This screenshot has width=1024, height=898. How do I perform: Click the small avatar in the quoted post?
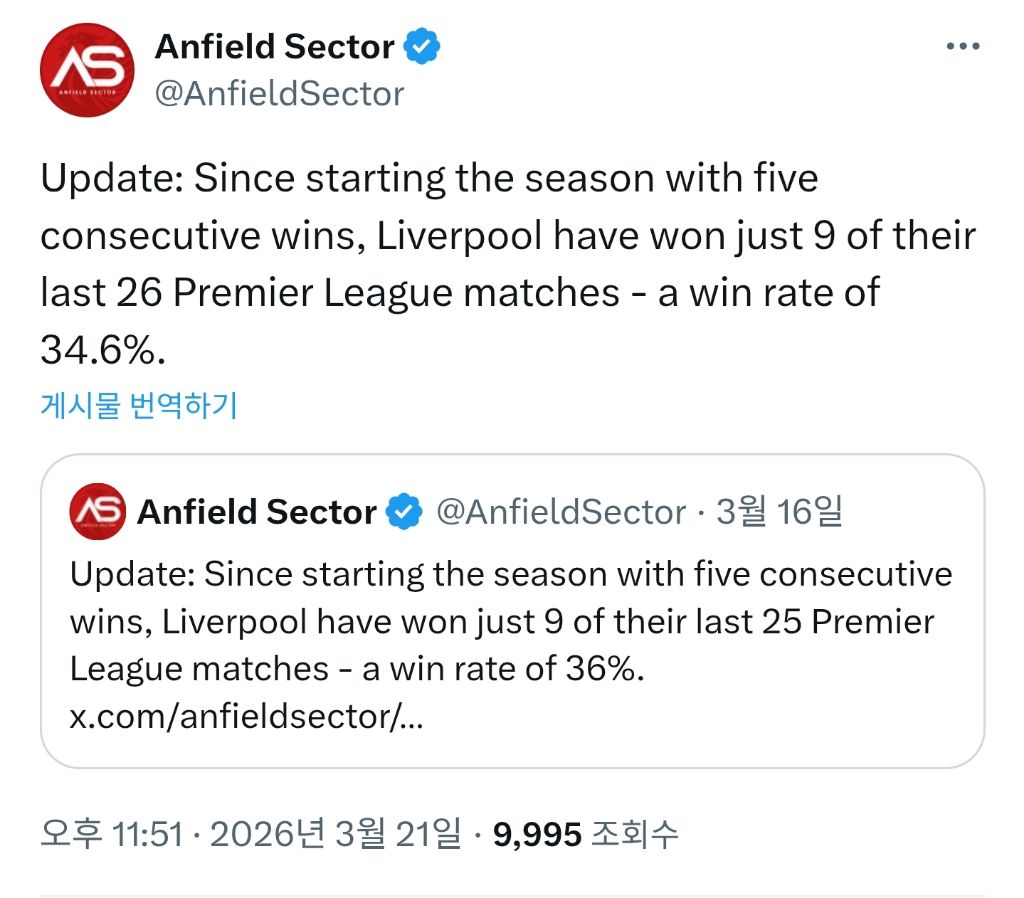97,511
